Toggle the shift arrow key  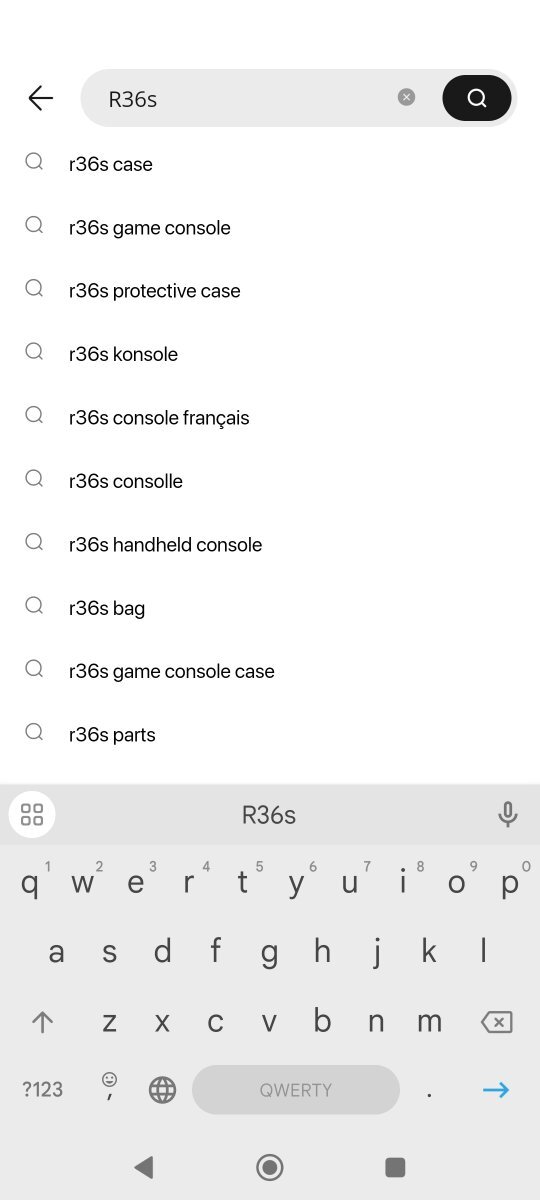pyautogui.click(x=42, y=1022)
